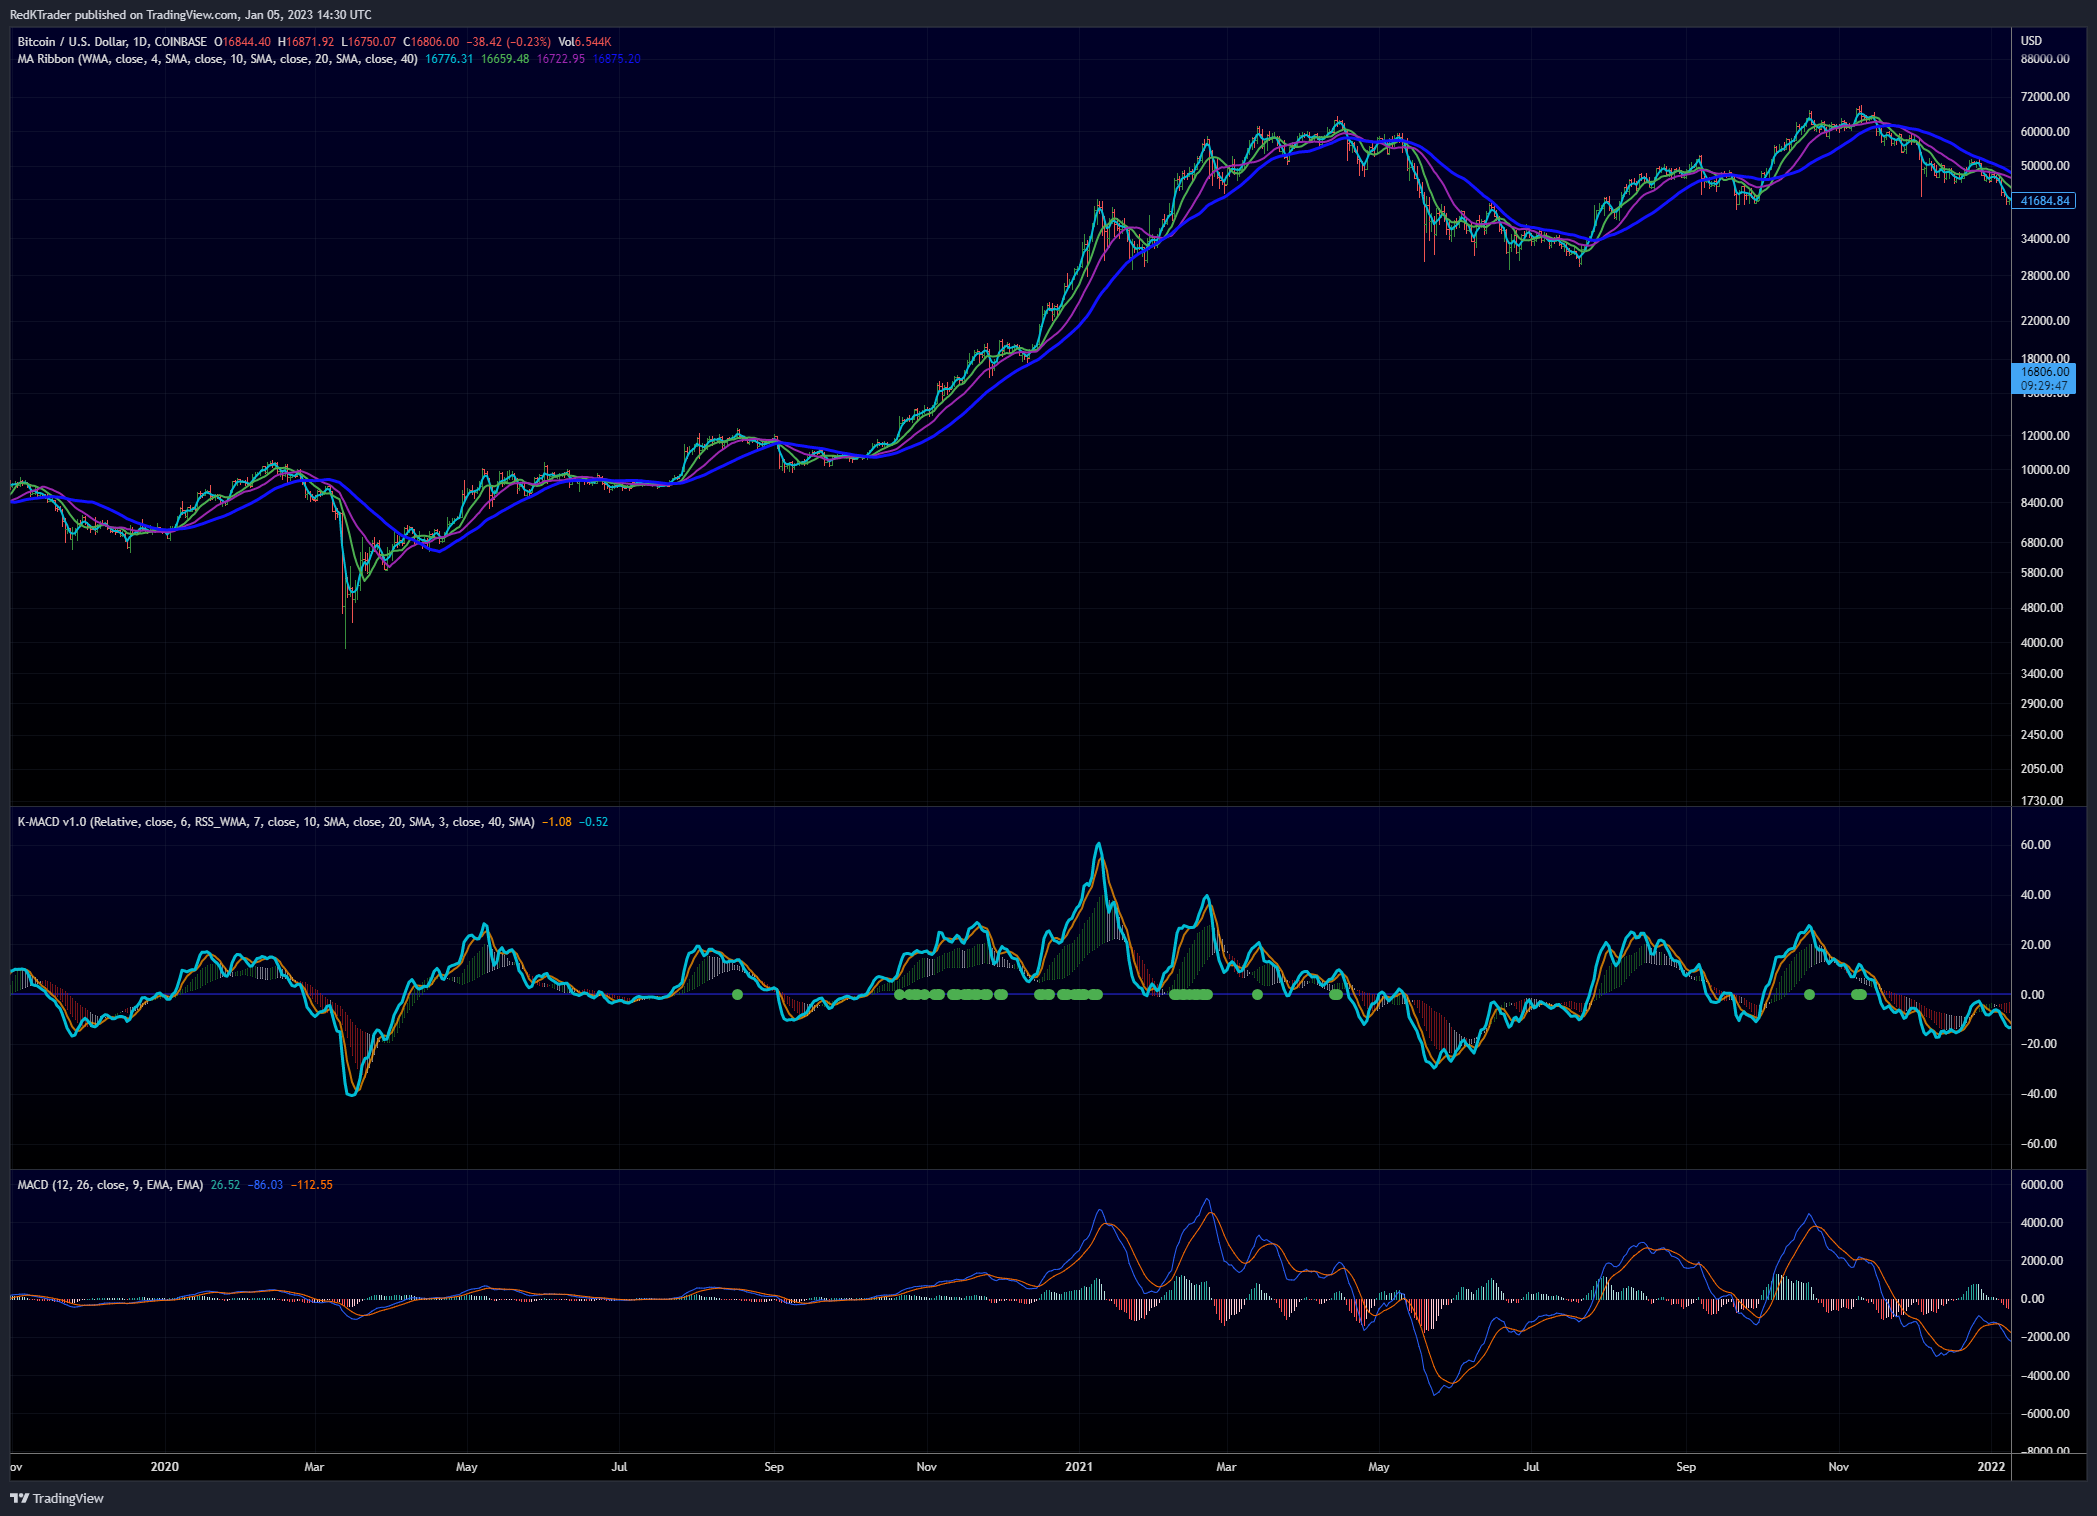Click the open value O16844.40

pyautogui.click(x=242, y=42)
